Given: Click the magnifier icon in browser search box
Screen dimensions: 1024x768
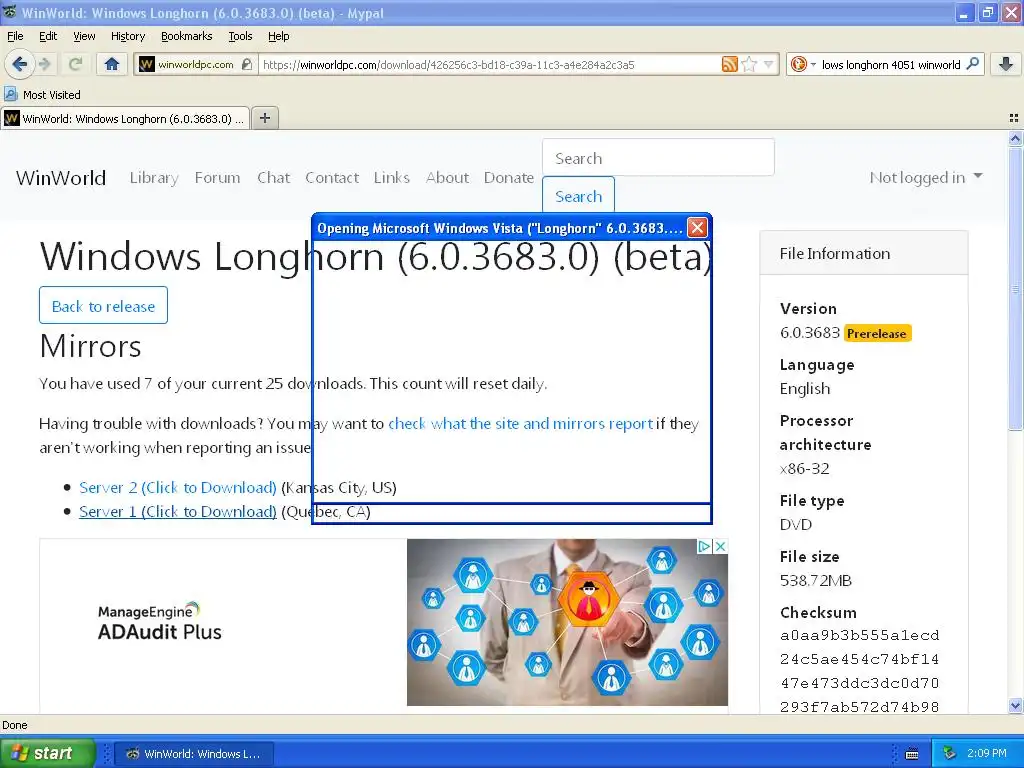Looking at the screenshot, I should (972, 63).
